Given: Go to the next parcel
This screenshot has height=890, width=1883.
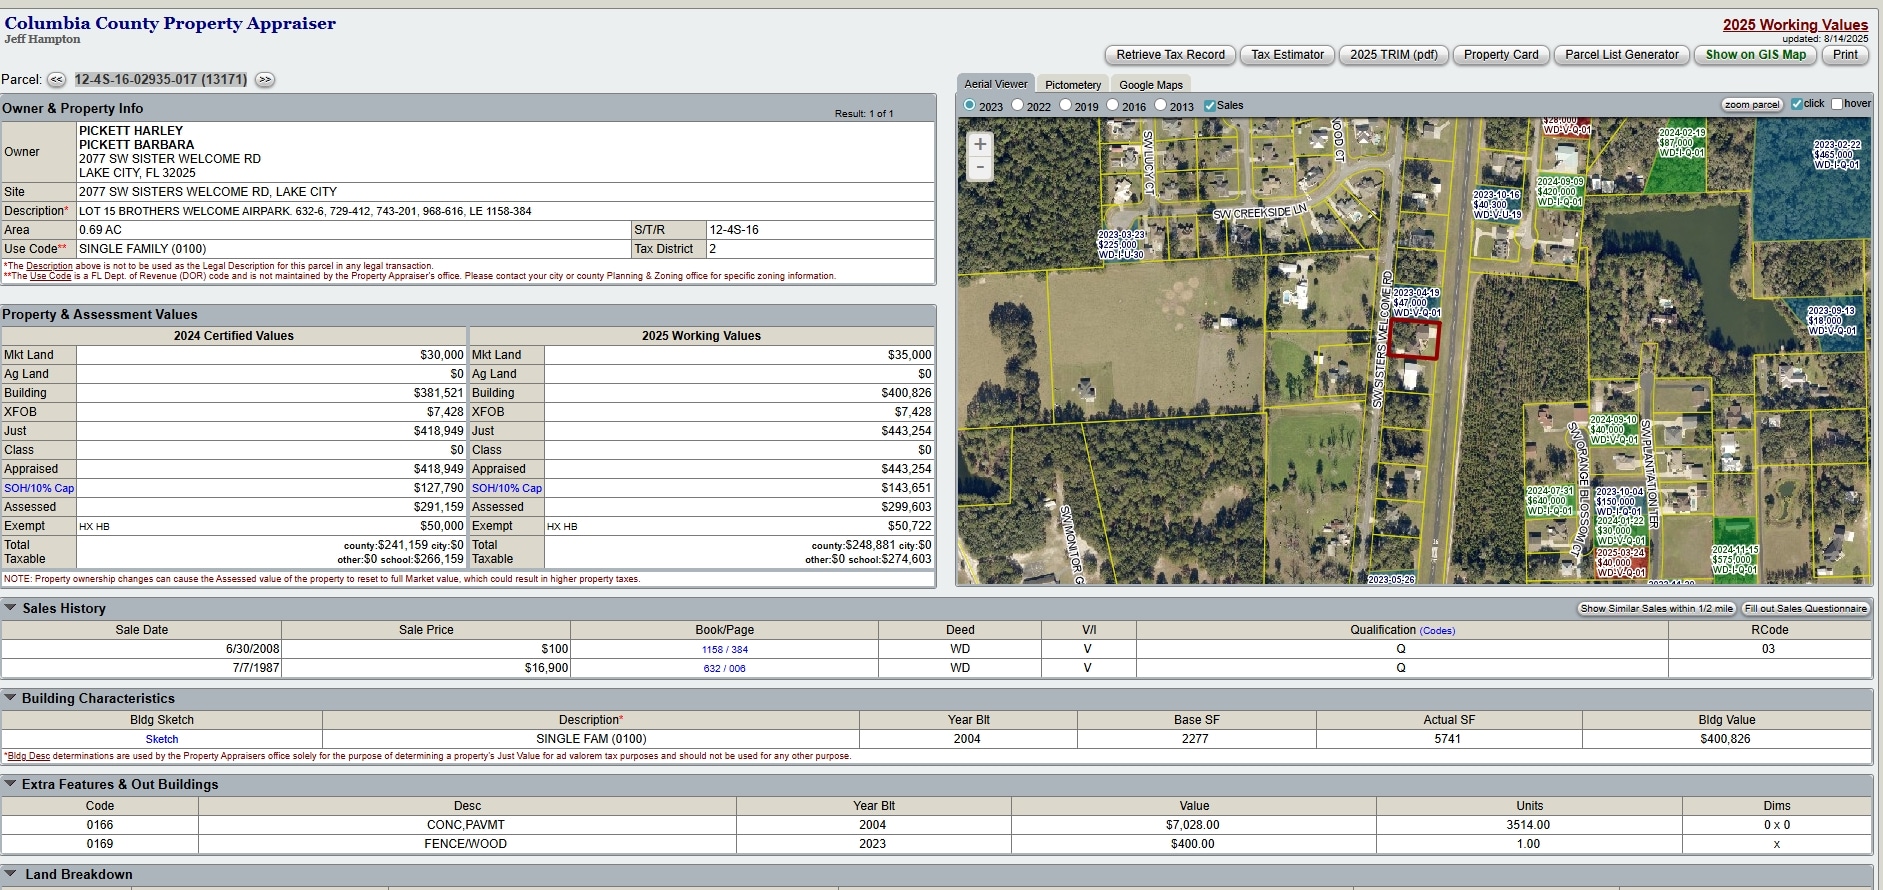Looking at the screenshot, I should click(x=265, y=80).
